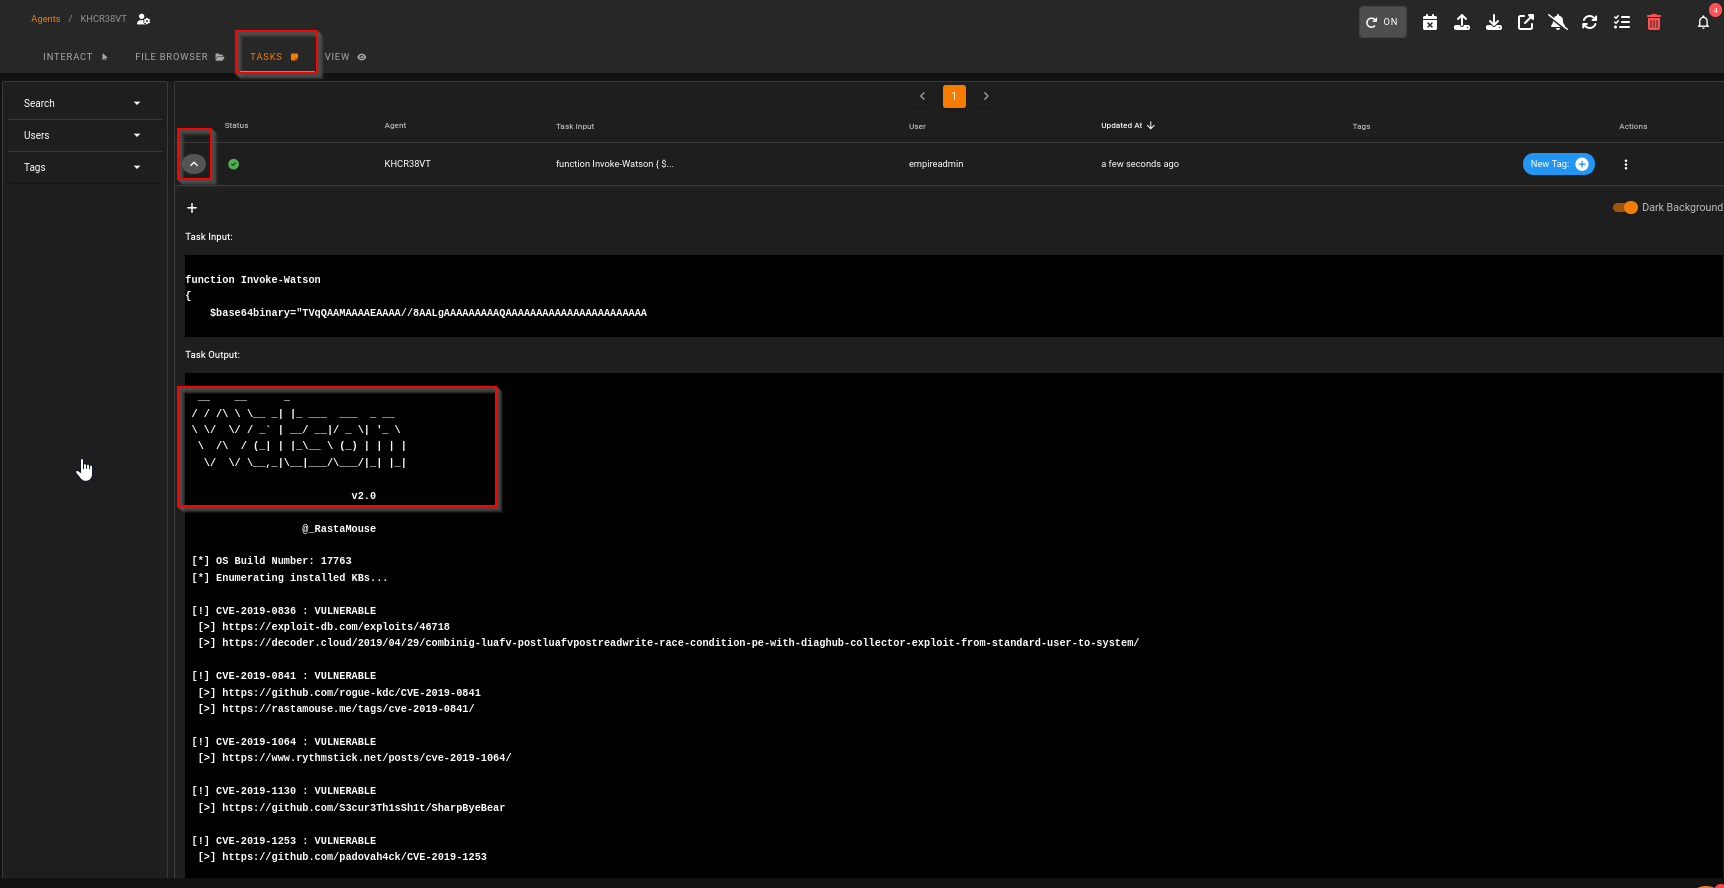Switch to the Interact tab
Viewport: 1724px width, 888px height.
[x=76, y=57]
